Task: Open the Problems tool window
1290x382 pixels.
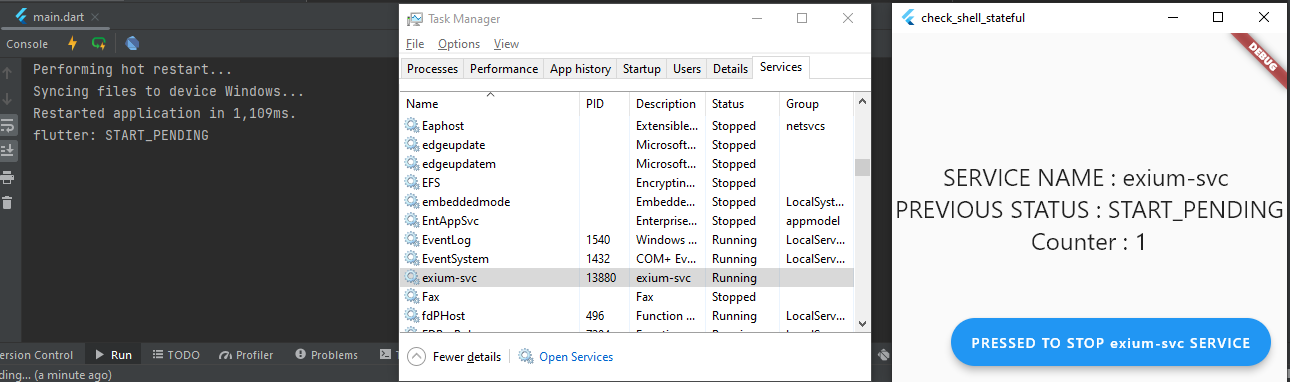Action: click(326, 355)
